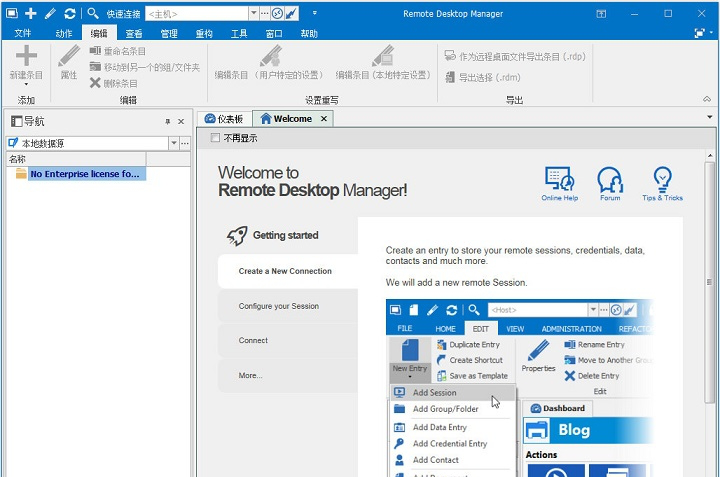Click 删除条目 delete entry
Image resolution: width=720 pixels, height=496 pixels.
[x=114, y=83]
